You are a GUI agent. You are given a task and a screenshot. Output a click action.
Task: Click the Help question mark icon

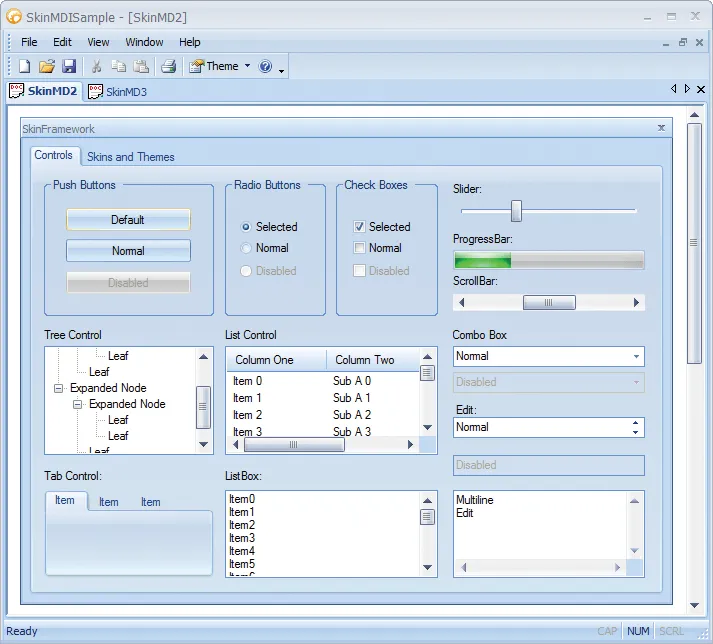point(265,66)
